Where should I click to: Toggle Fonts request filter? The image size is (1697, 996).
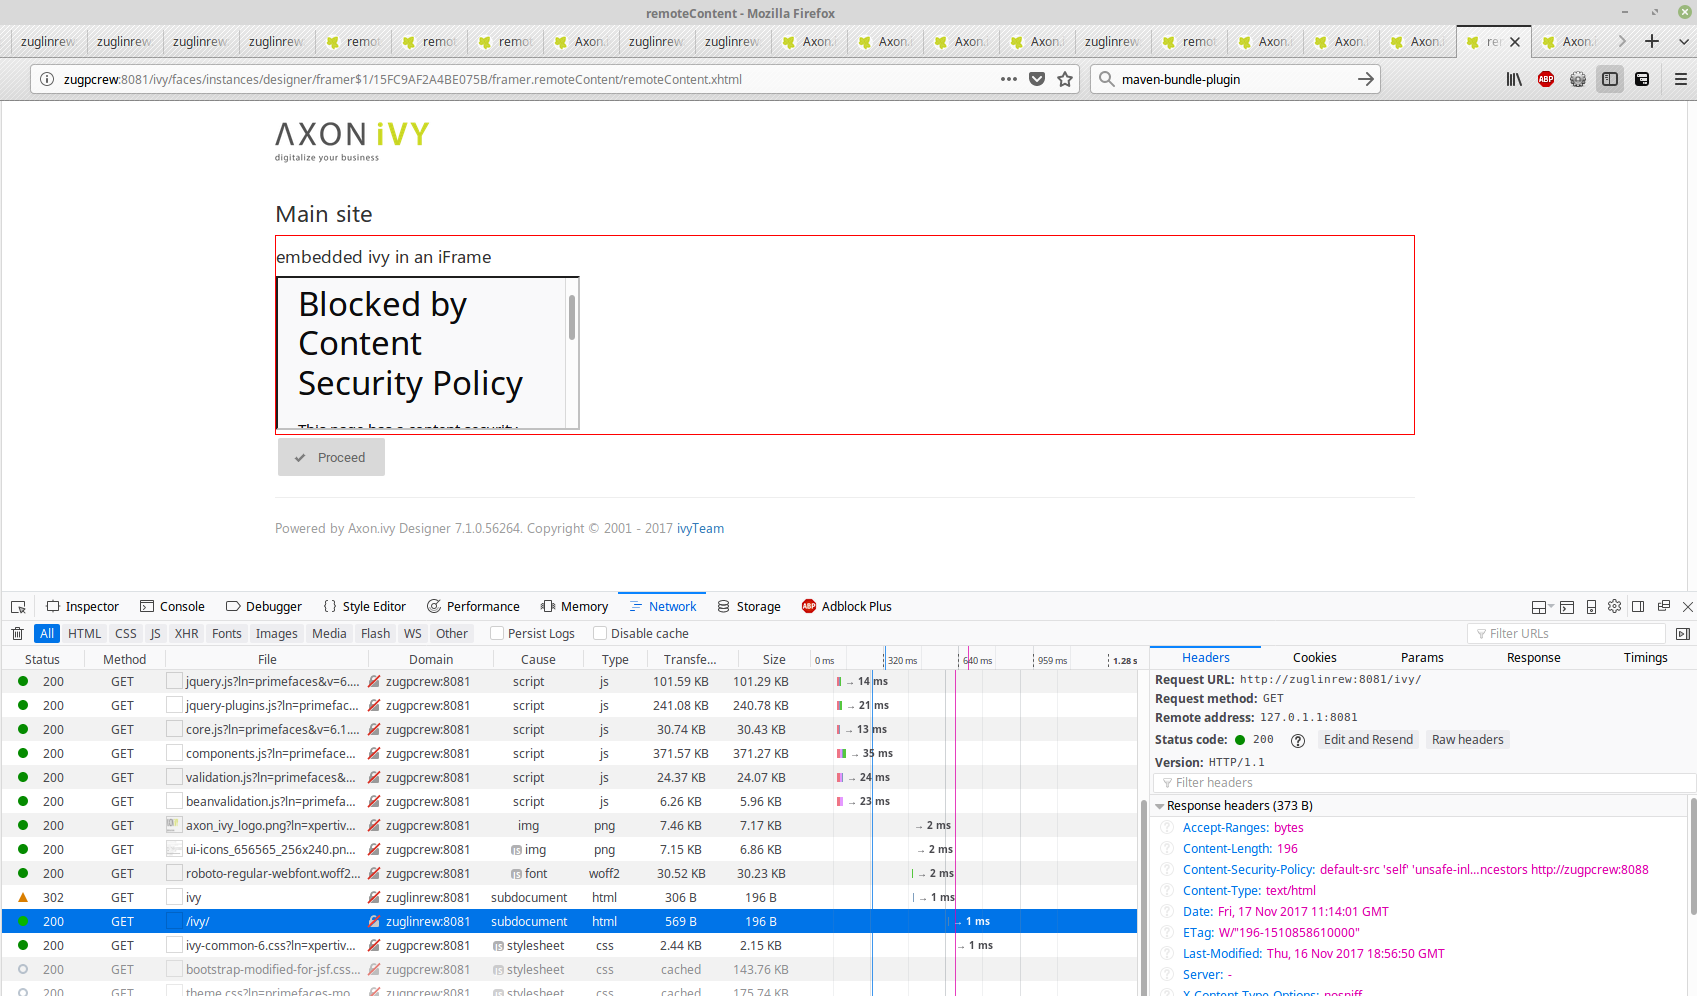[227, 634]
